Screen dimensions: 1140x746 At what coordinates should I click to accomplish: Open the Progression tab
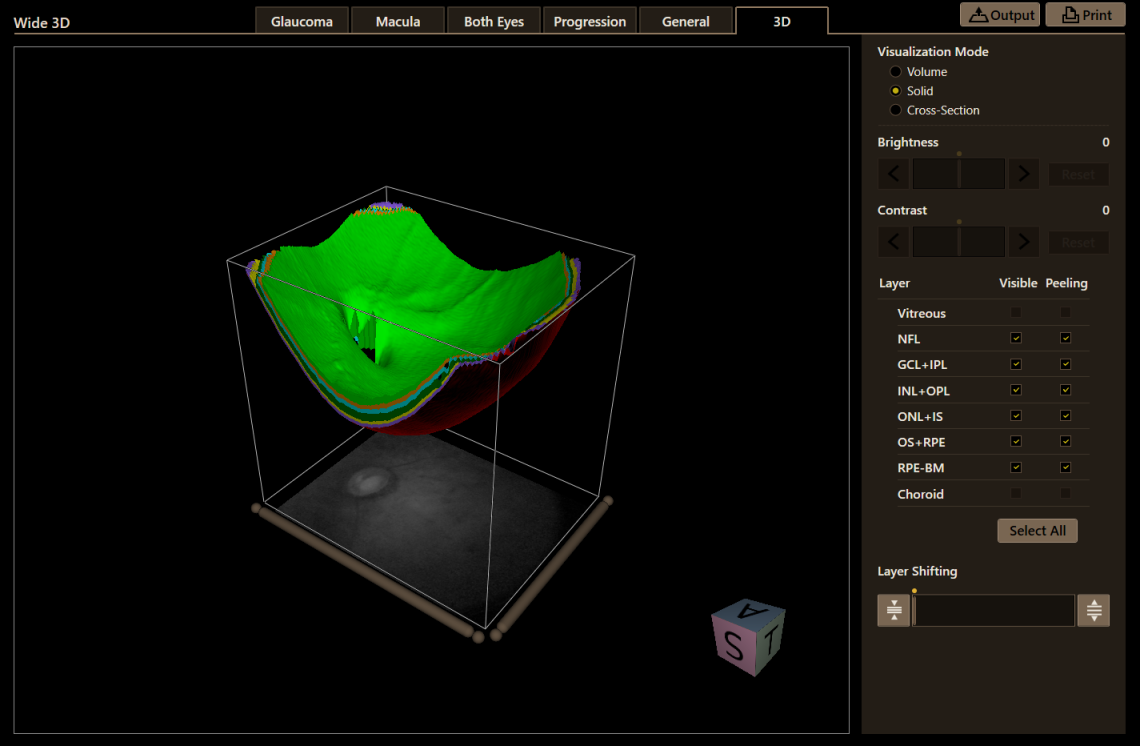pos(589,21)
